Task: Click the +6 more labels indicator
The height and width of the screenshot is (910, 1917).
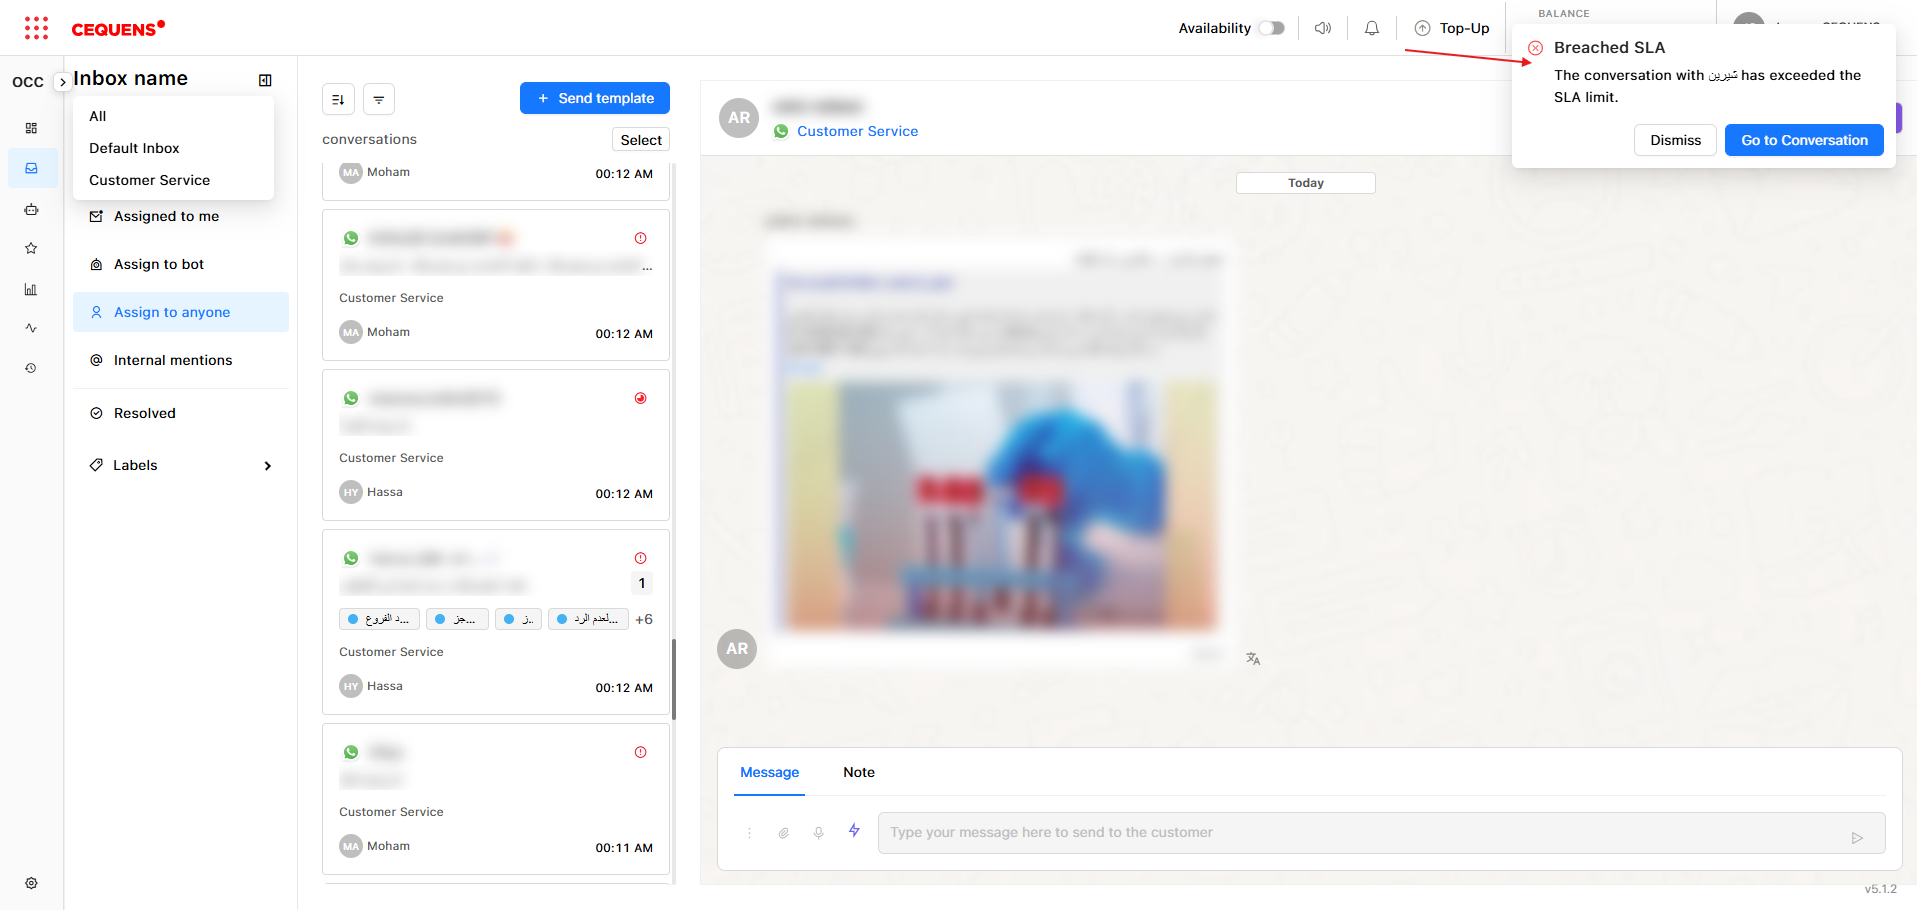Action: click(x=644, y=619)
